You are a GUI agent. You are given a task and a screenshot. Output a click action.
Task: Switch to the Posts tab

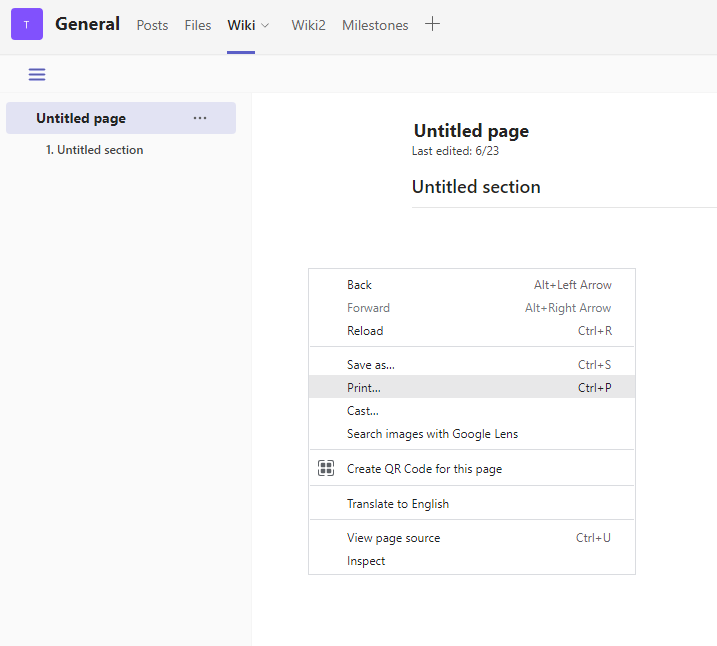coord(152,25)
